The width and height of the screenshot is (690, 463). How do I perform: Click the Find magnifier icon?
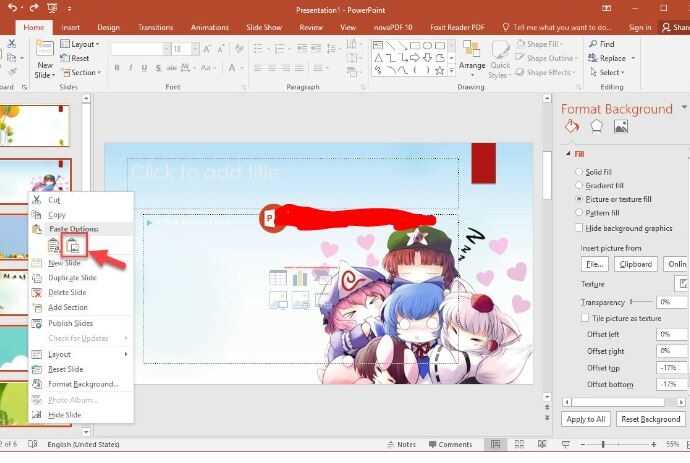click(x=593, y=44)
